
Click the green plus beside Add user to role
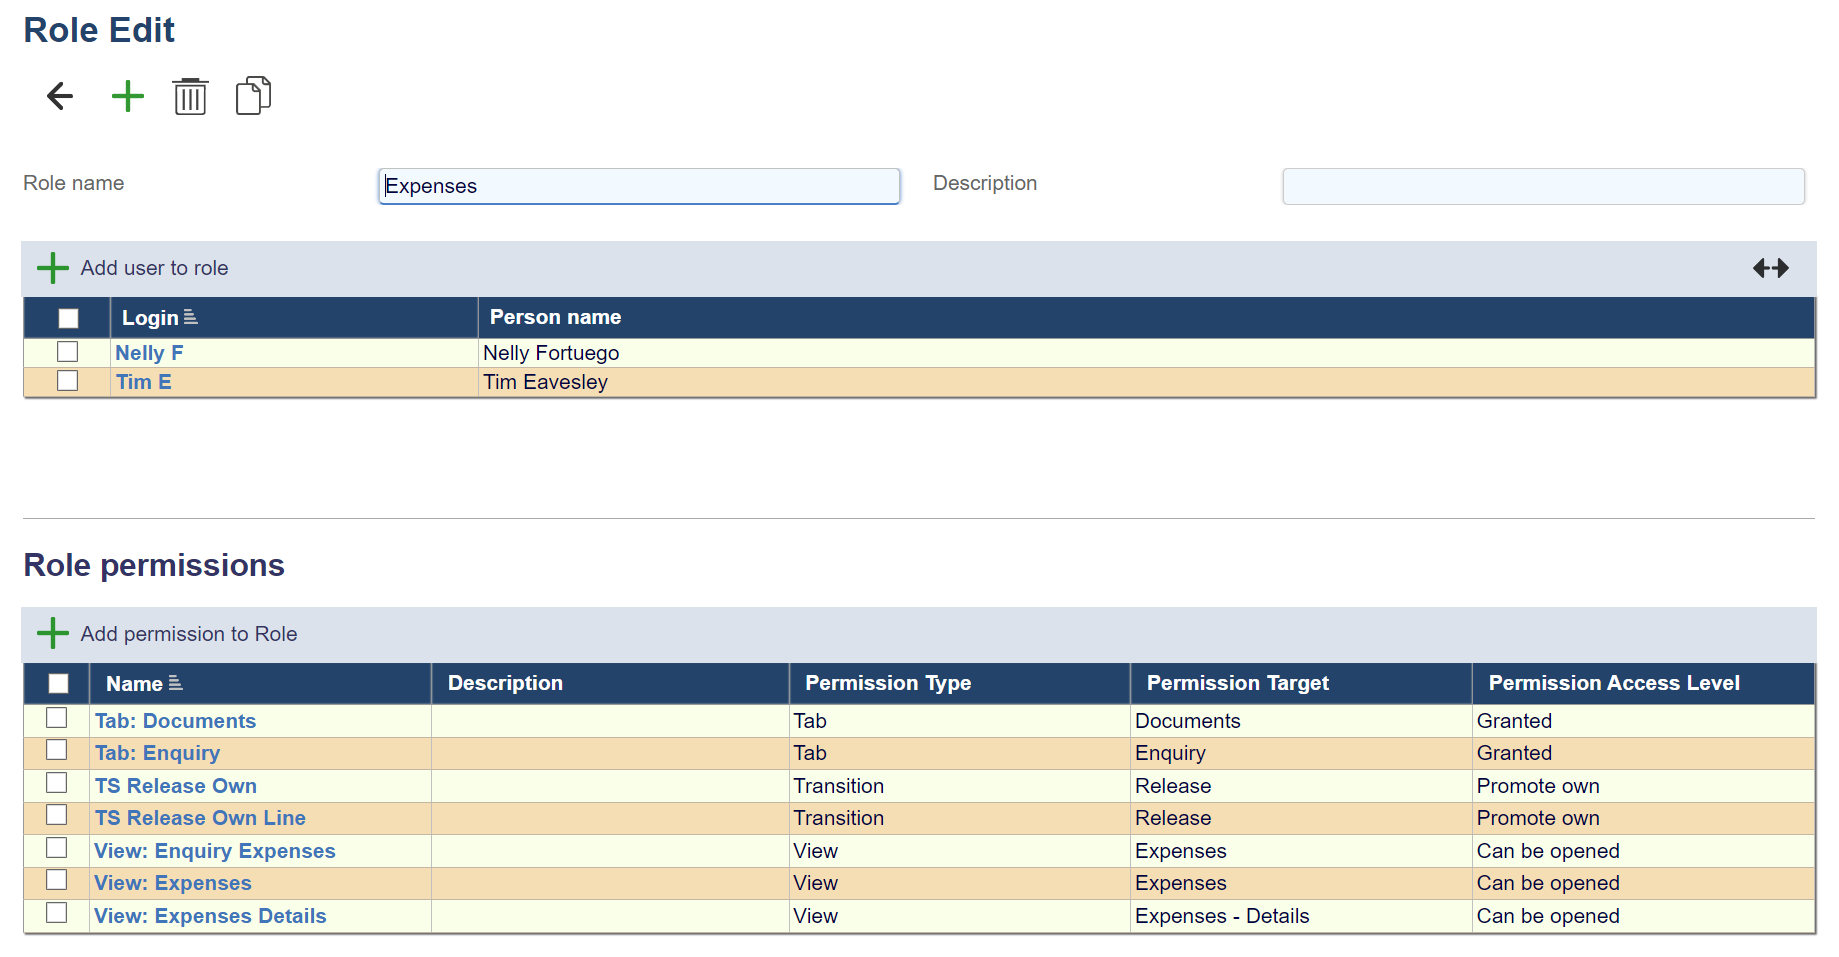click(52, 268)
